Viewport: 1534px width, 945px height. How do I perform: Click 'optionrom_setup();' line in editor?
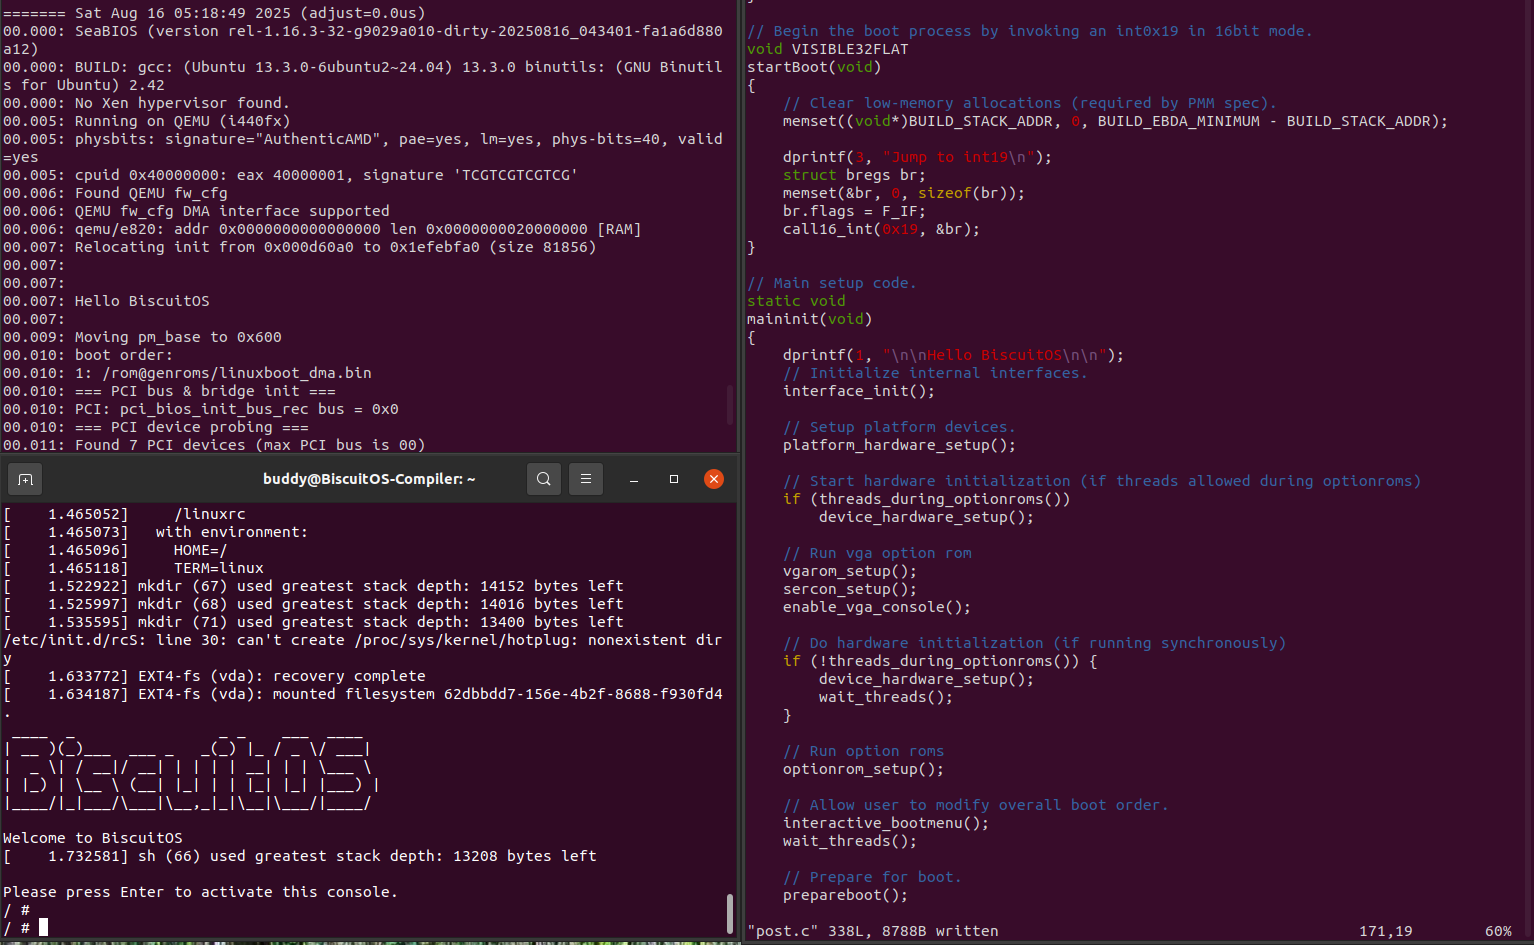pyautogui.click(x=863, y=769)
